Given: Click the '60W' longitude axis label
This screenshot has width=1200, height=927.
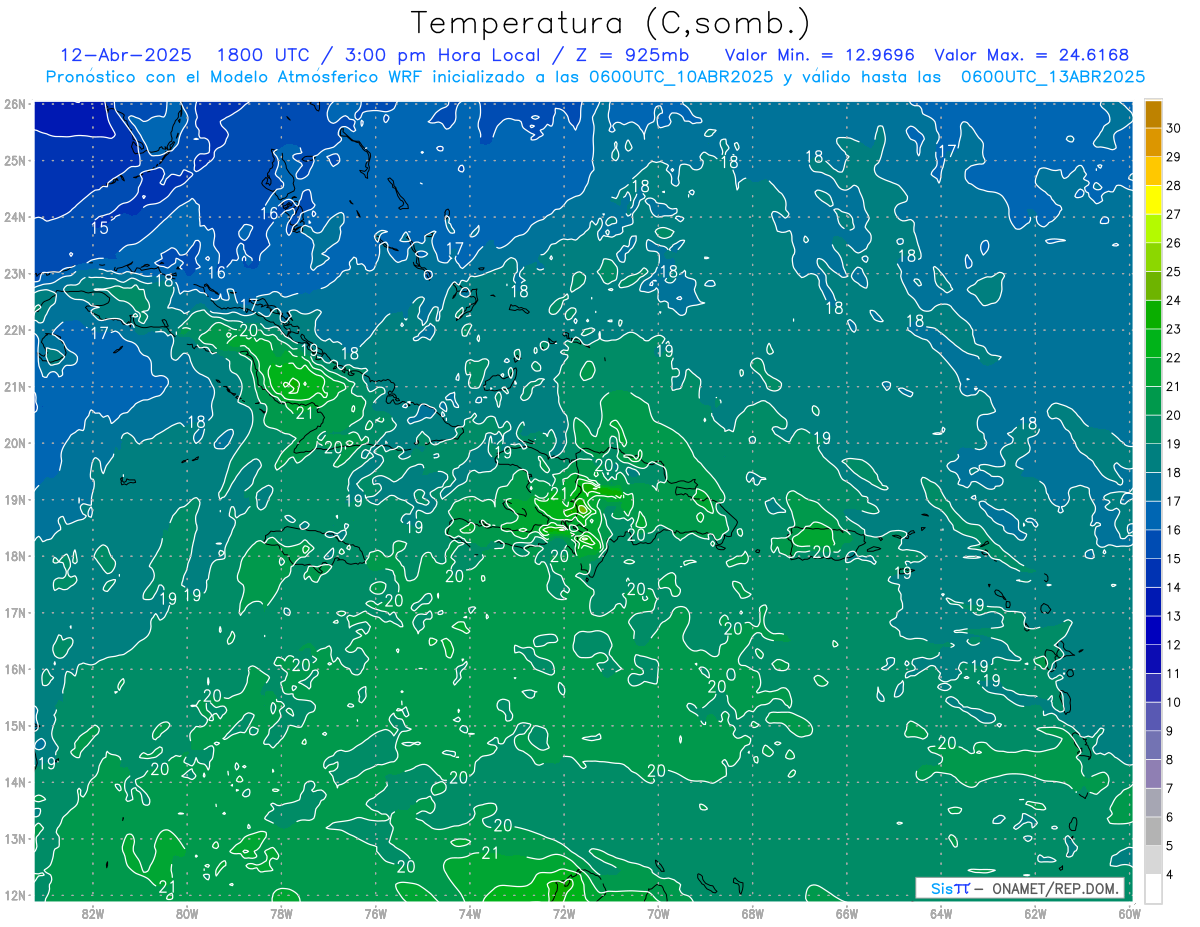Looking at the screenshot, I should click(1129, 914).
